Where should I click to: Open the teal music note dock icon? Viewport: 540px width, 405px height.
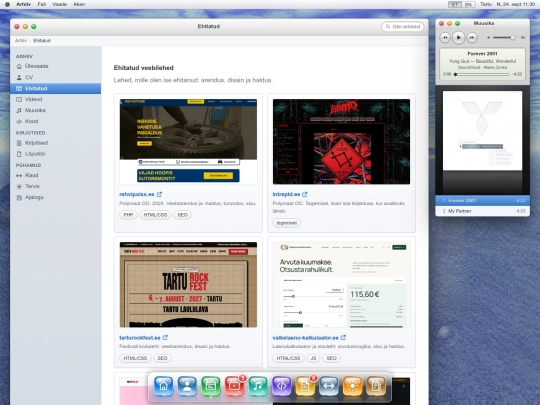point(258,386)
